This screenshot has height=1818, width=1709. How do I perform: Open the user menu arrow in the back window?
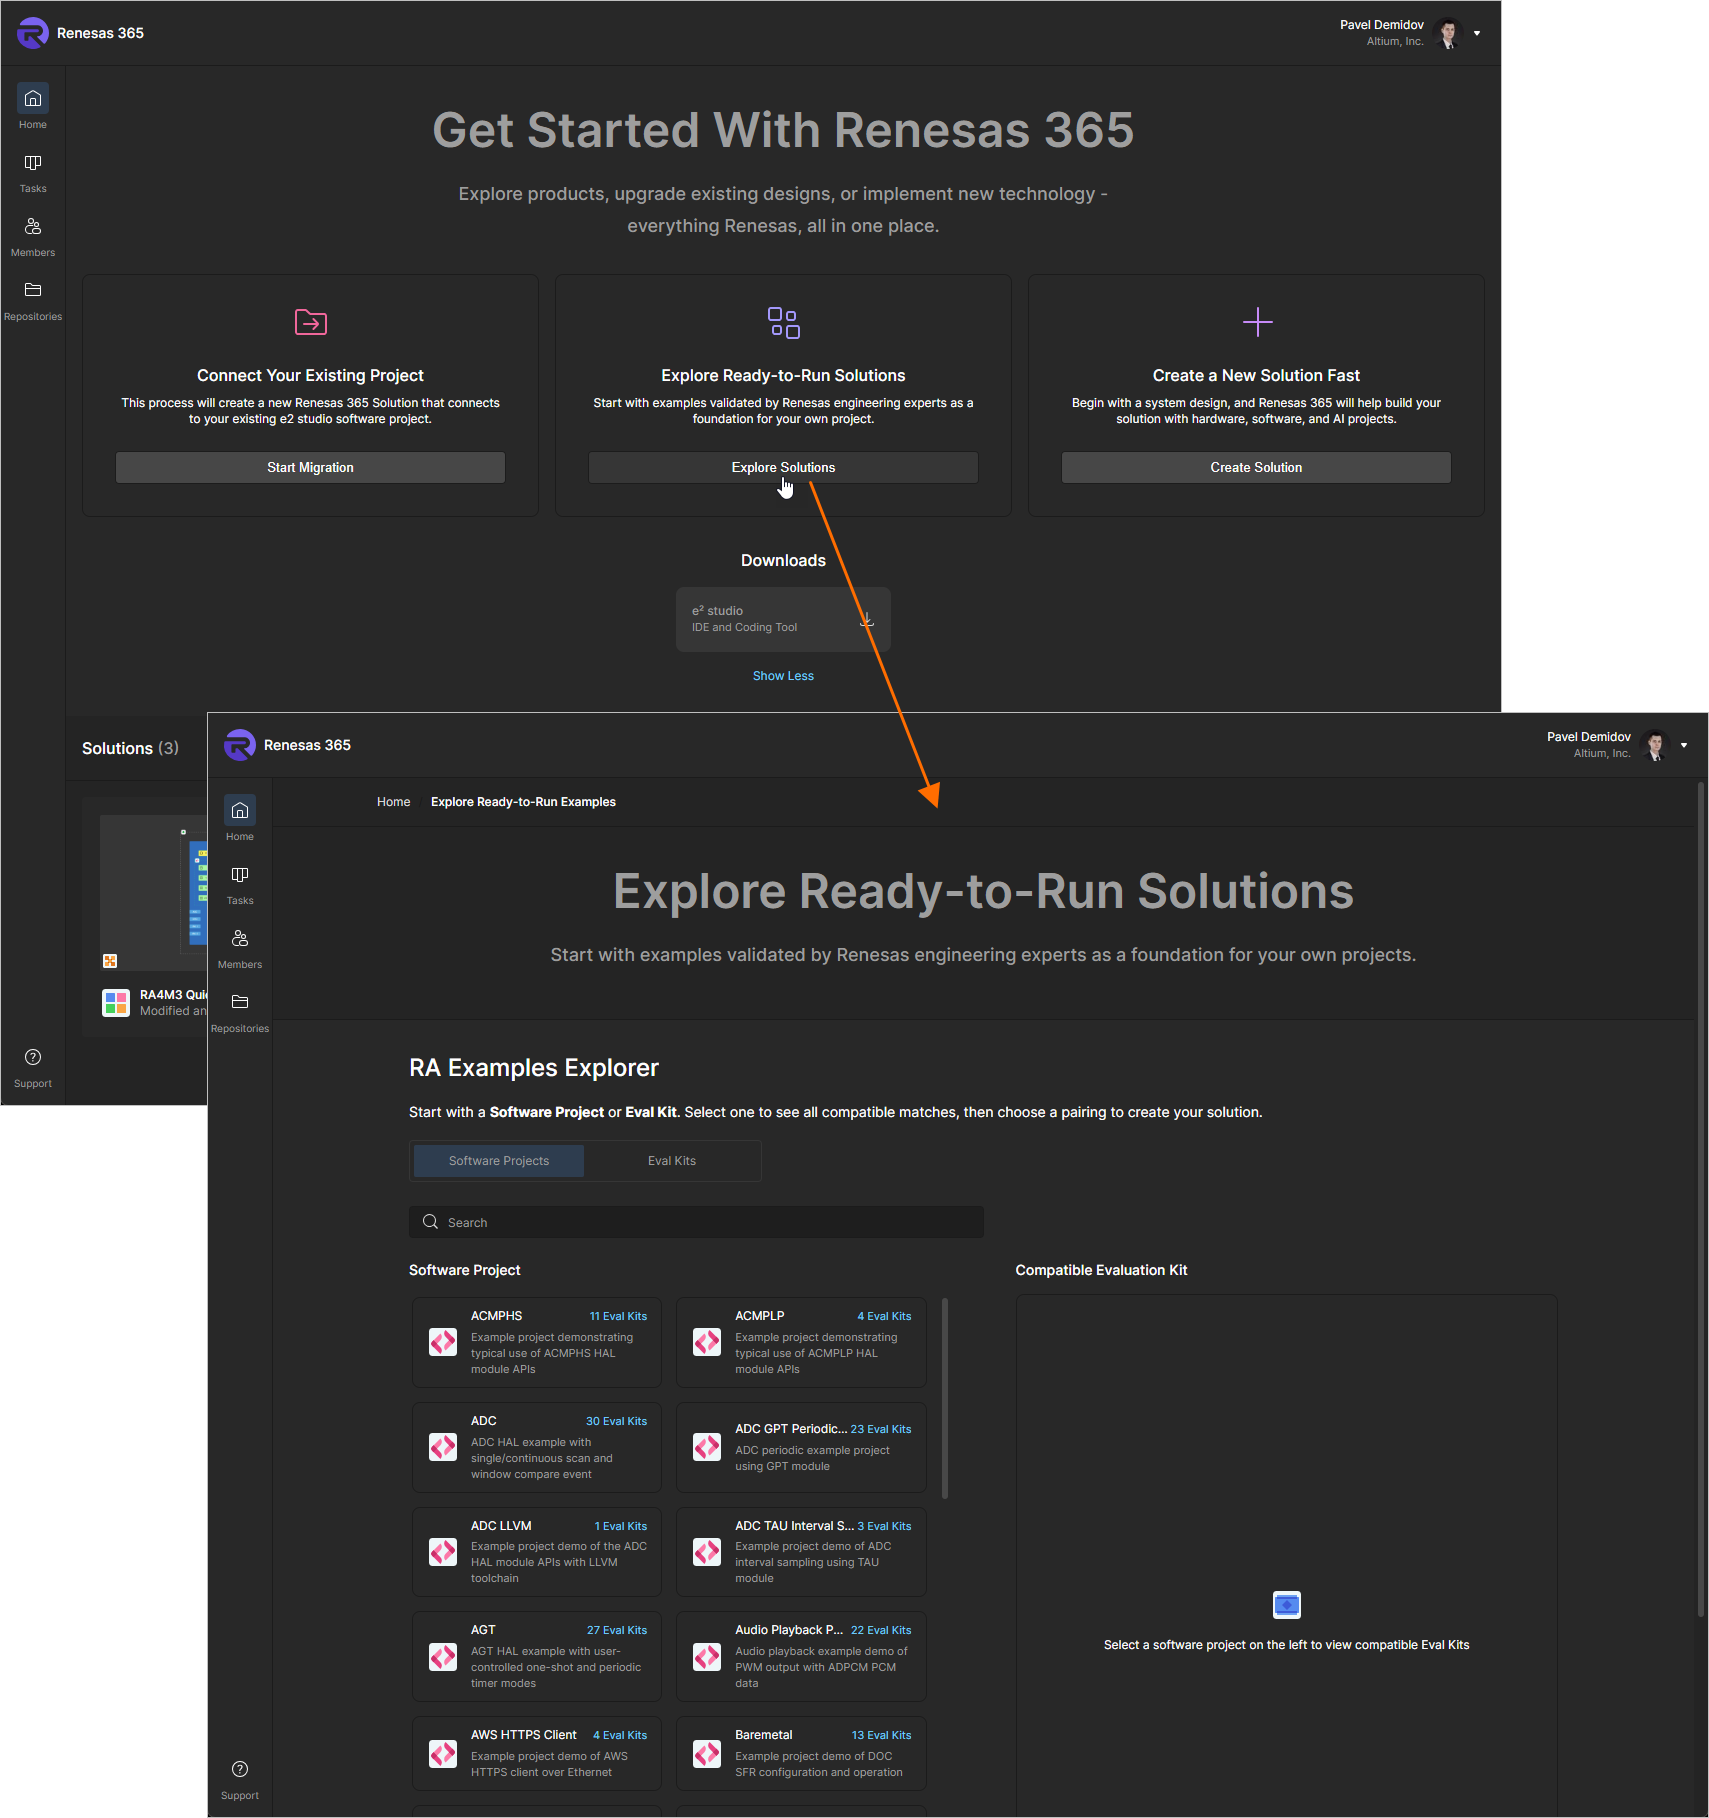pos(1477,33)
